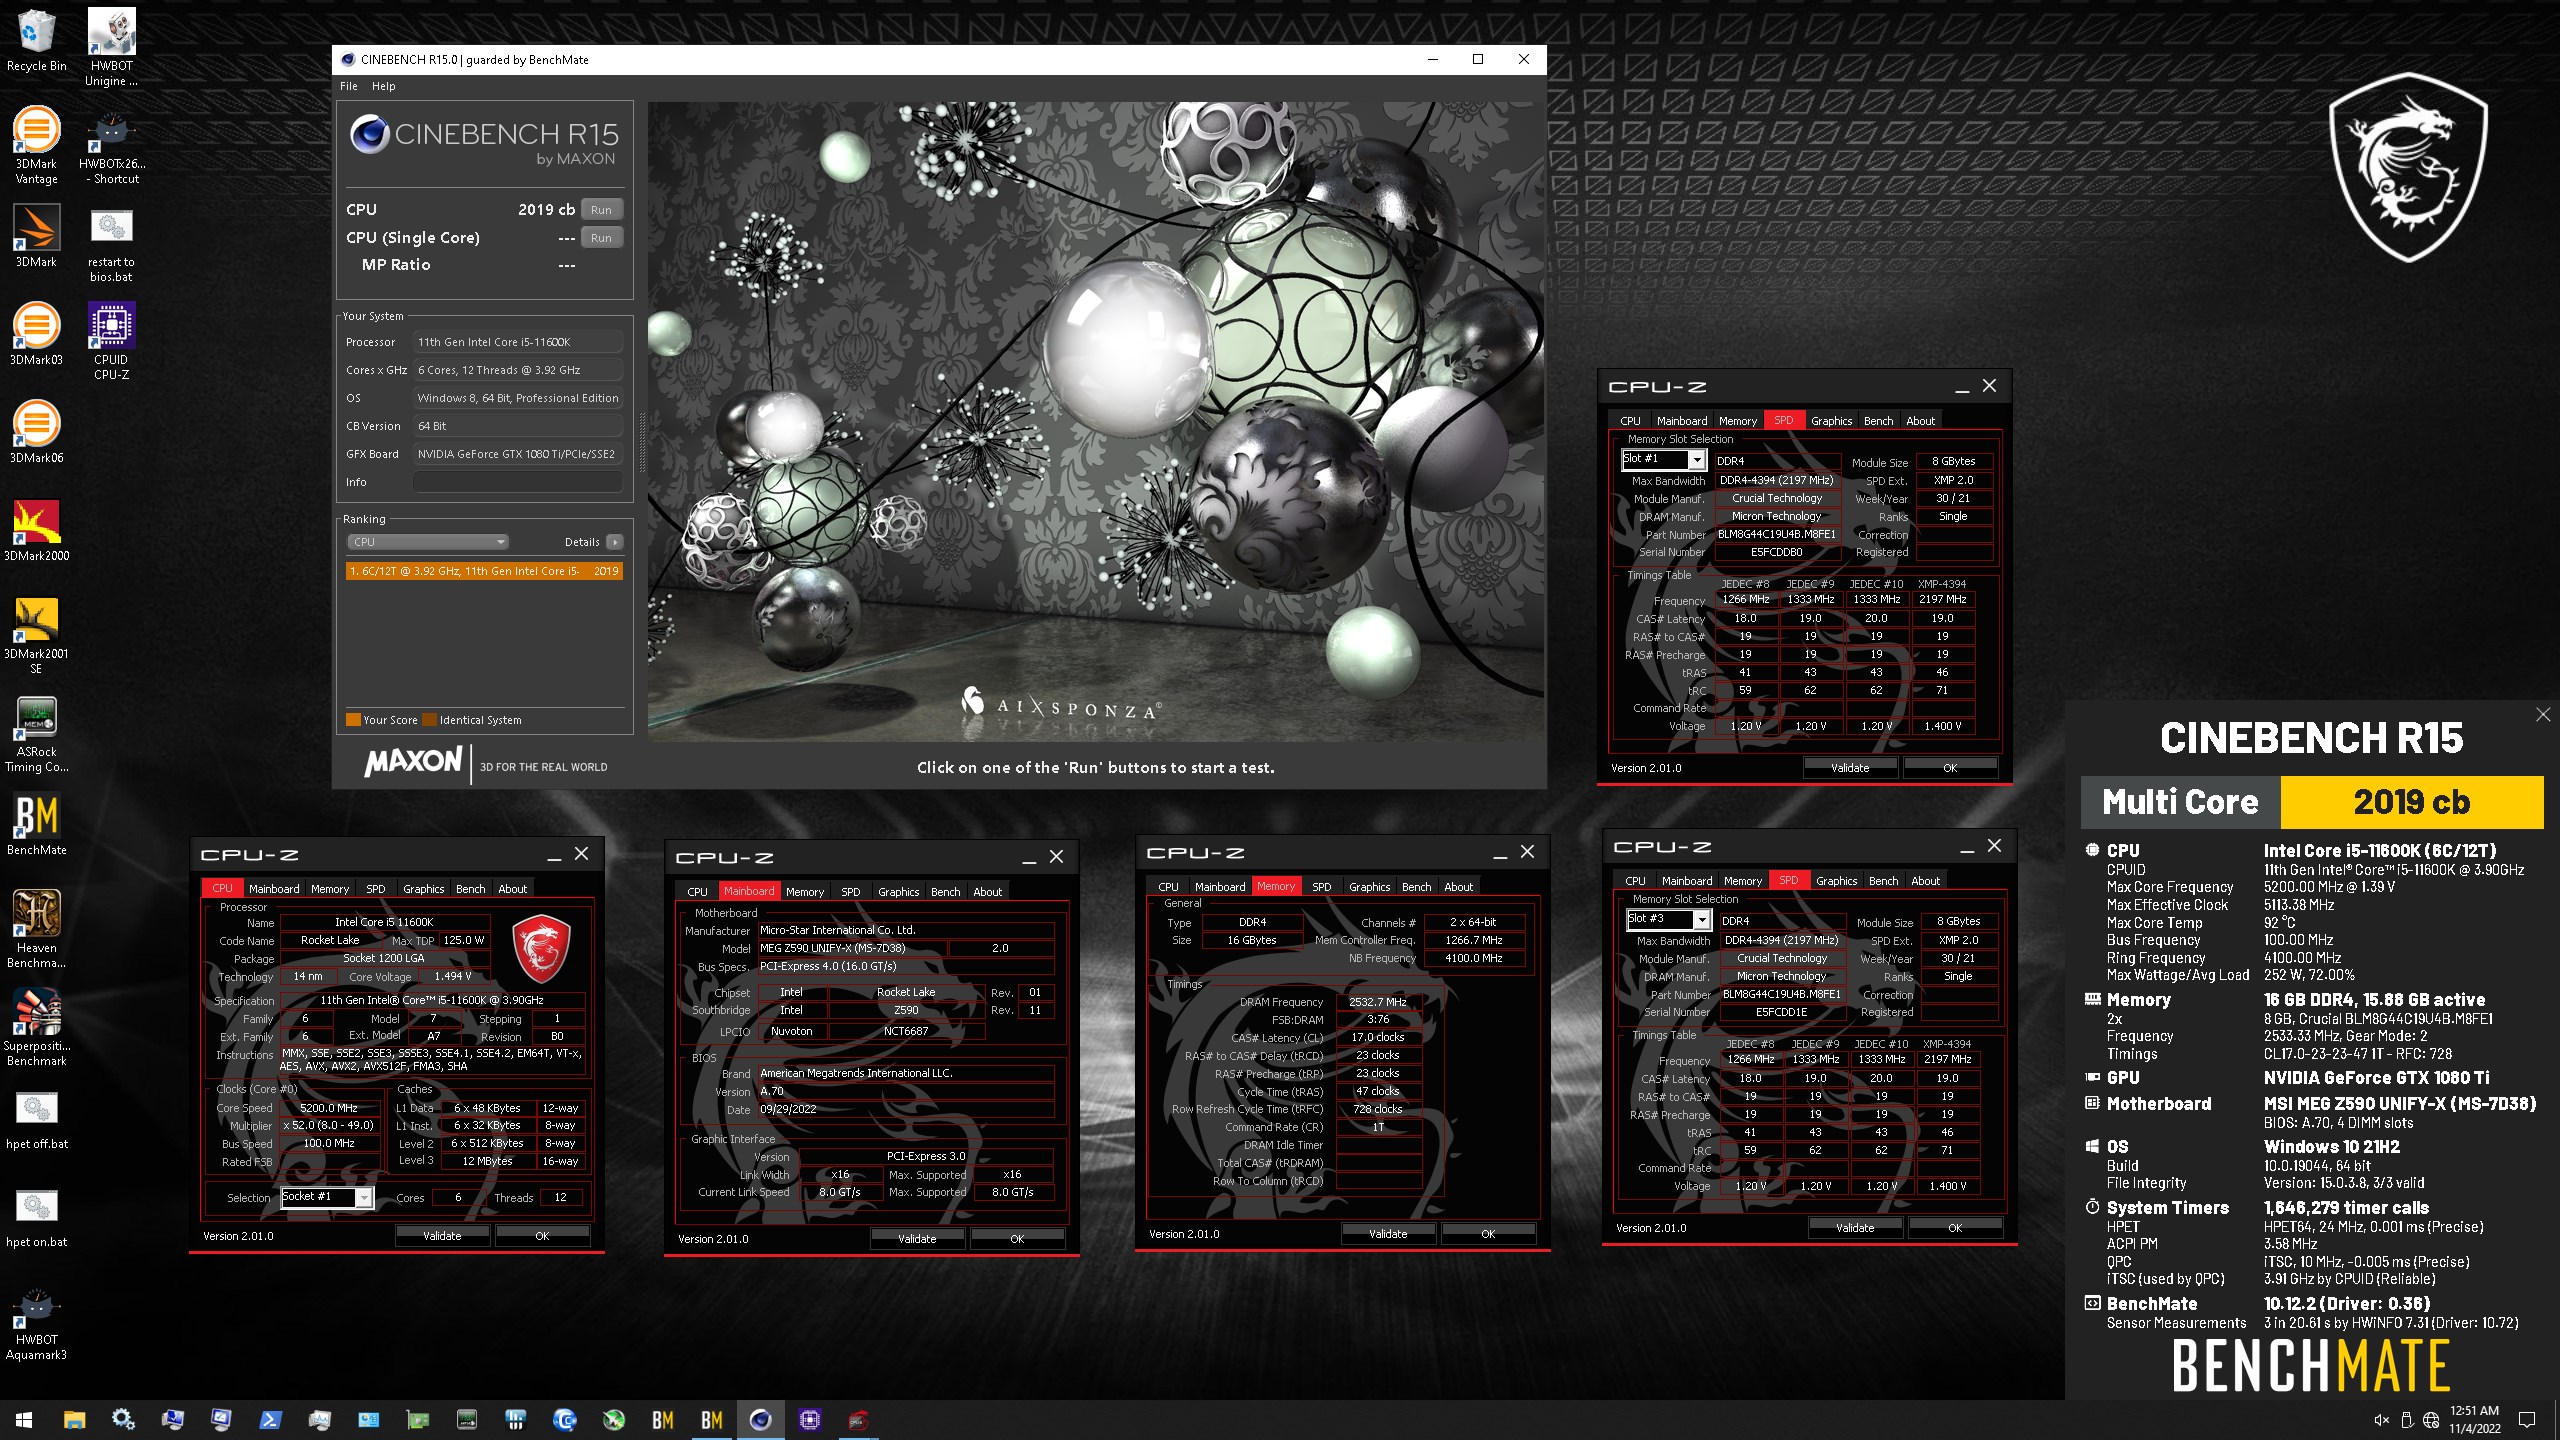2560x1440 pixels.
Task: Open the 3DMark2001 SE desktop icon
Action: [x=36, y=635]
